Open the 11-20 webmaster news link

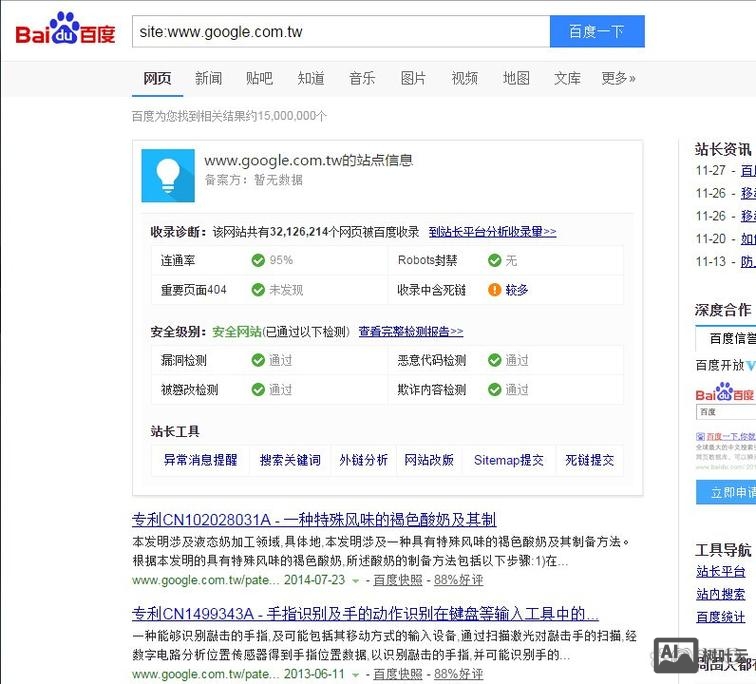coord(748,239)
